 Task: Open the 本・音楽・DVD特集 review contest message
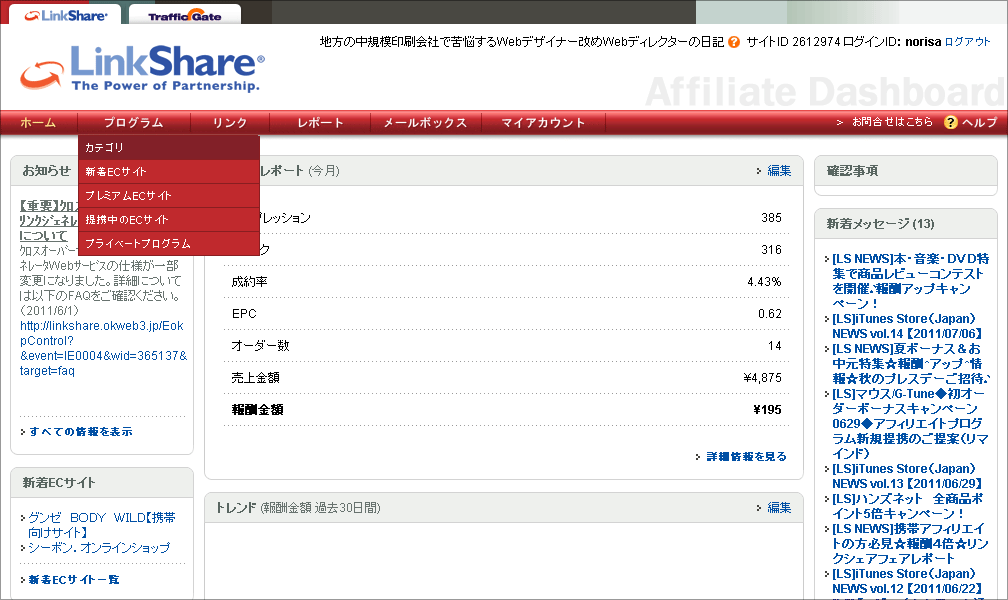[x=910, y=281]
